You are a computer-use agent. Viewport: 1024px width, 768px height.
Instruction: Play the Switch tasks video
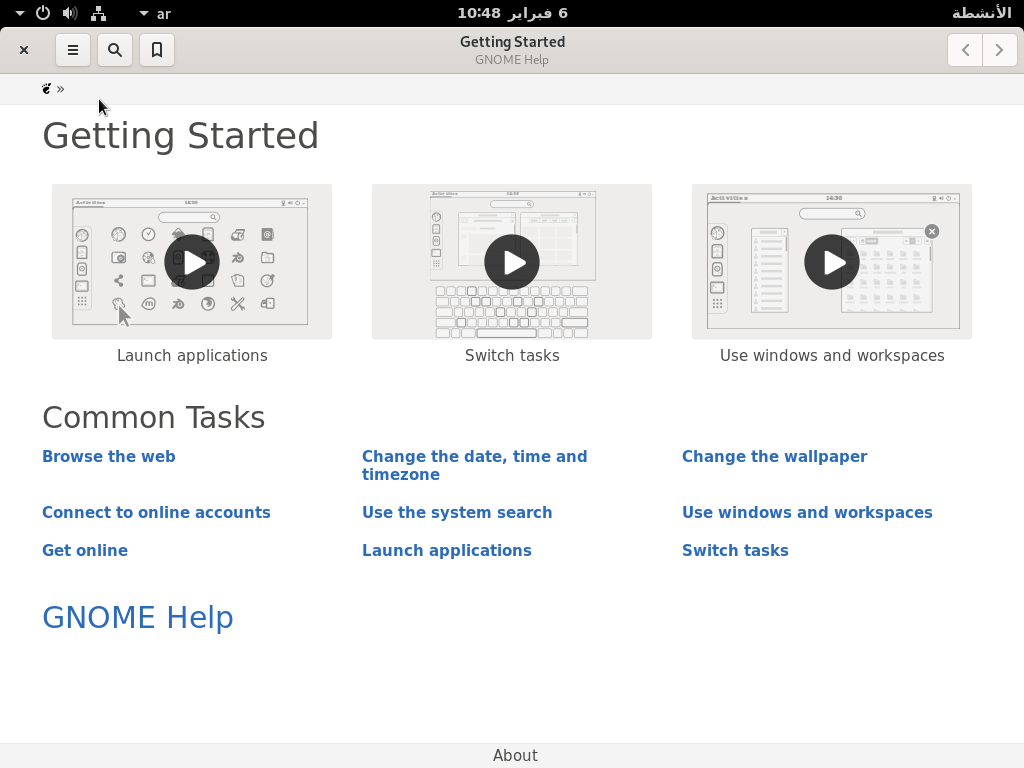point(512,262)
